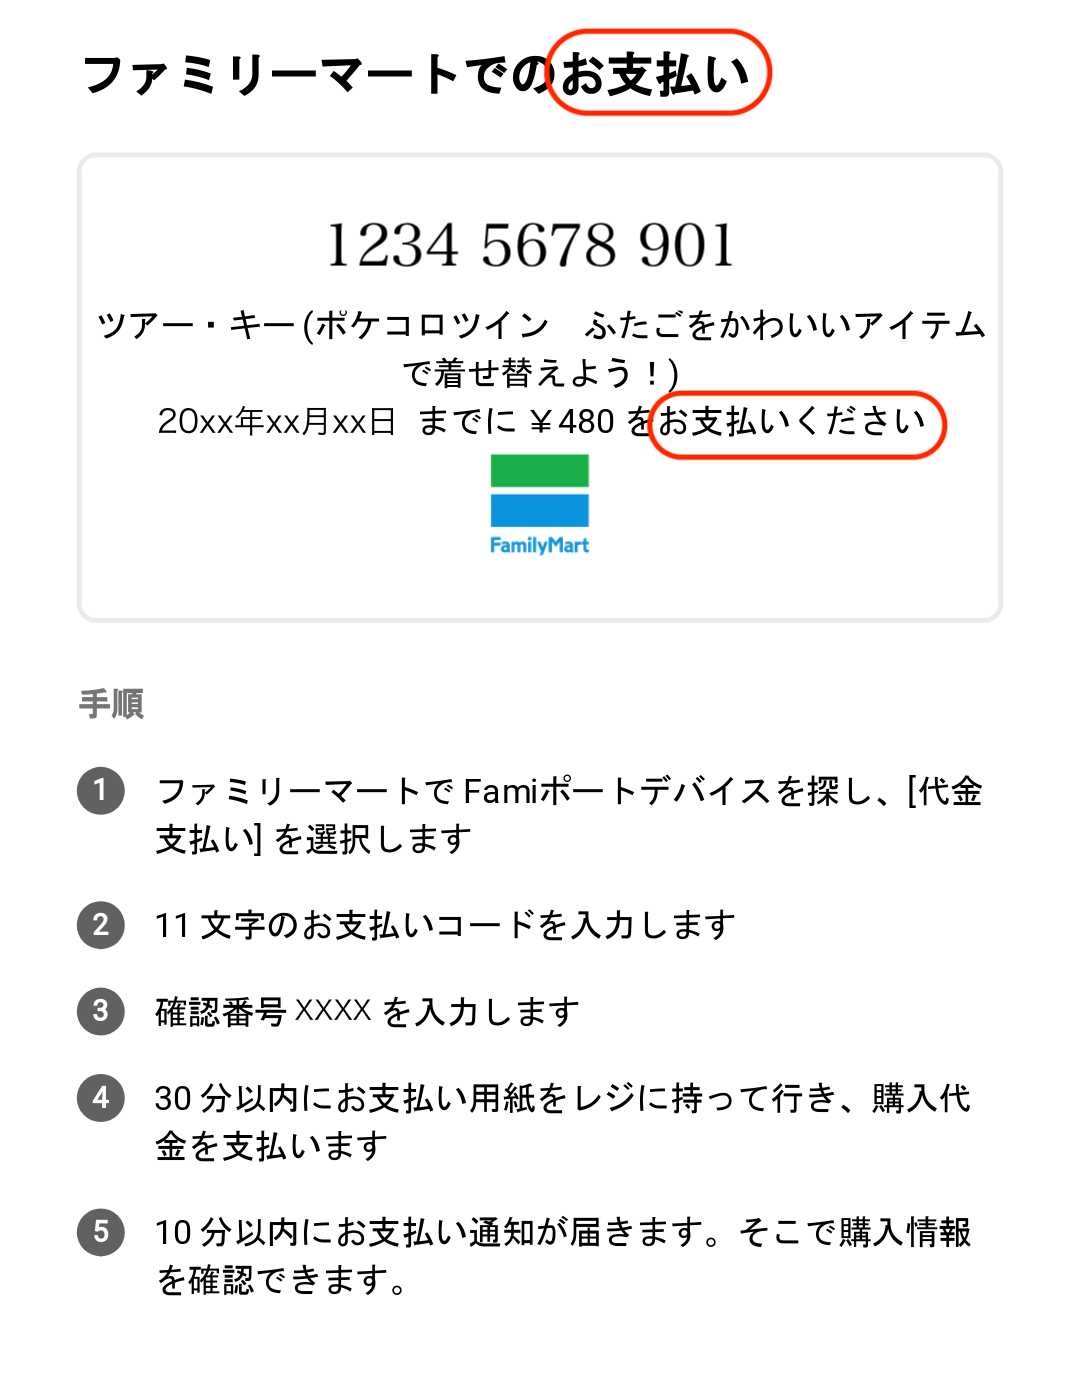
Task: Click the FamilyMart wordmark under logo
Action: 539,545
